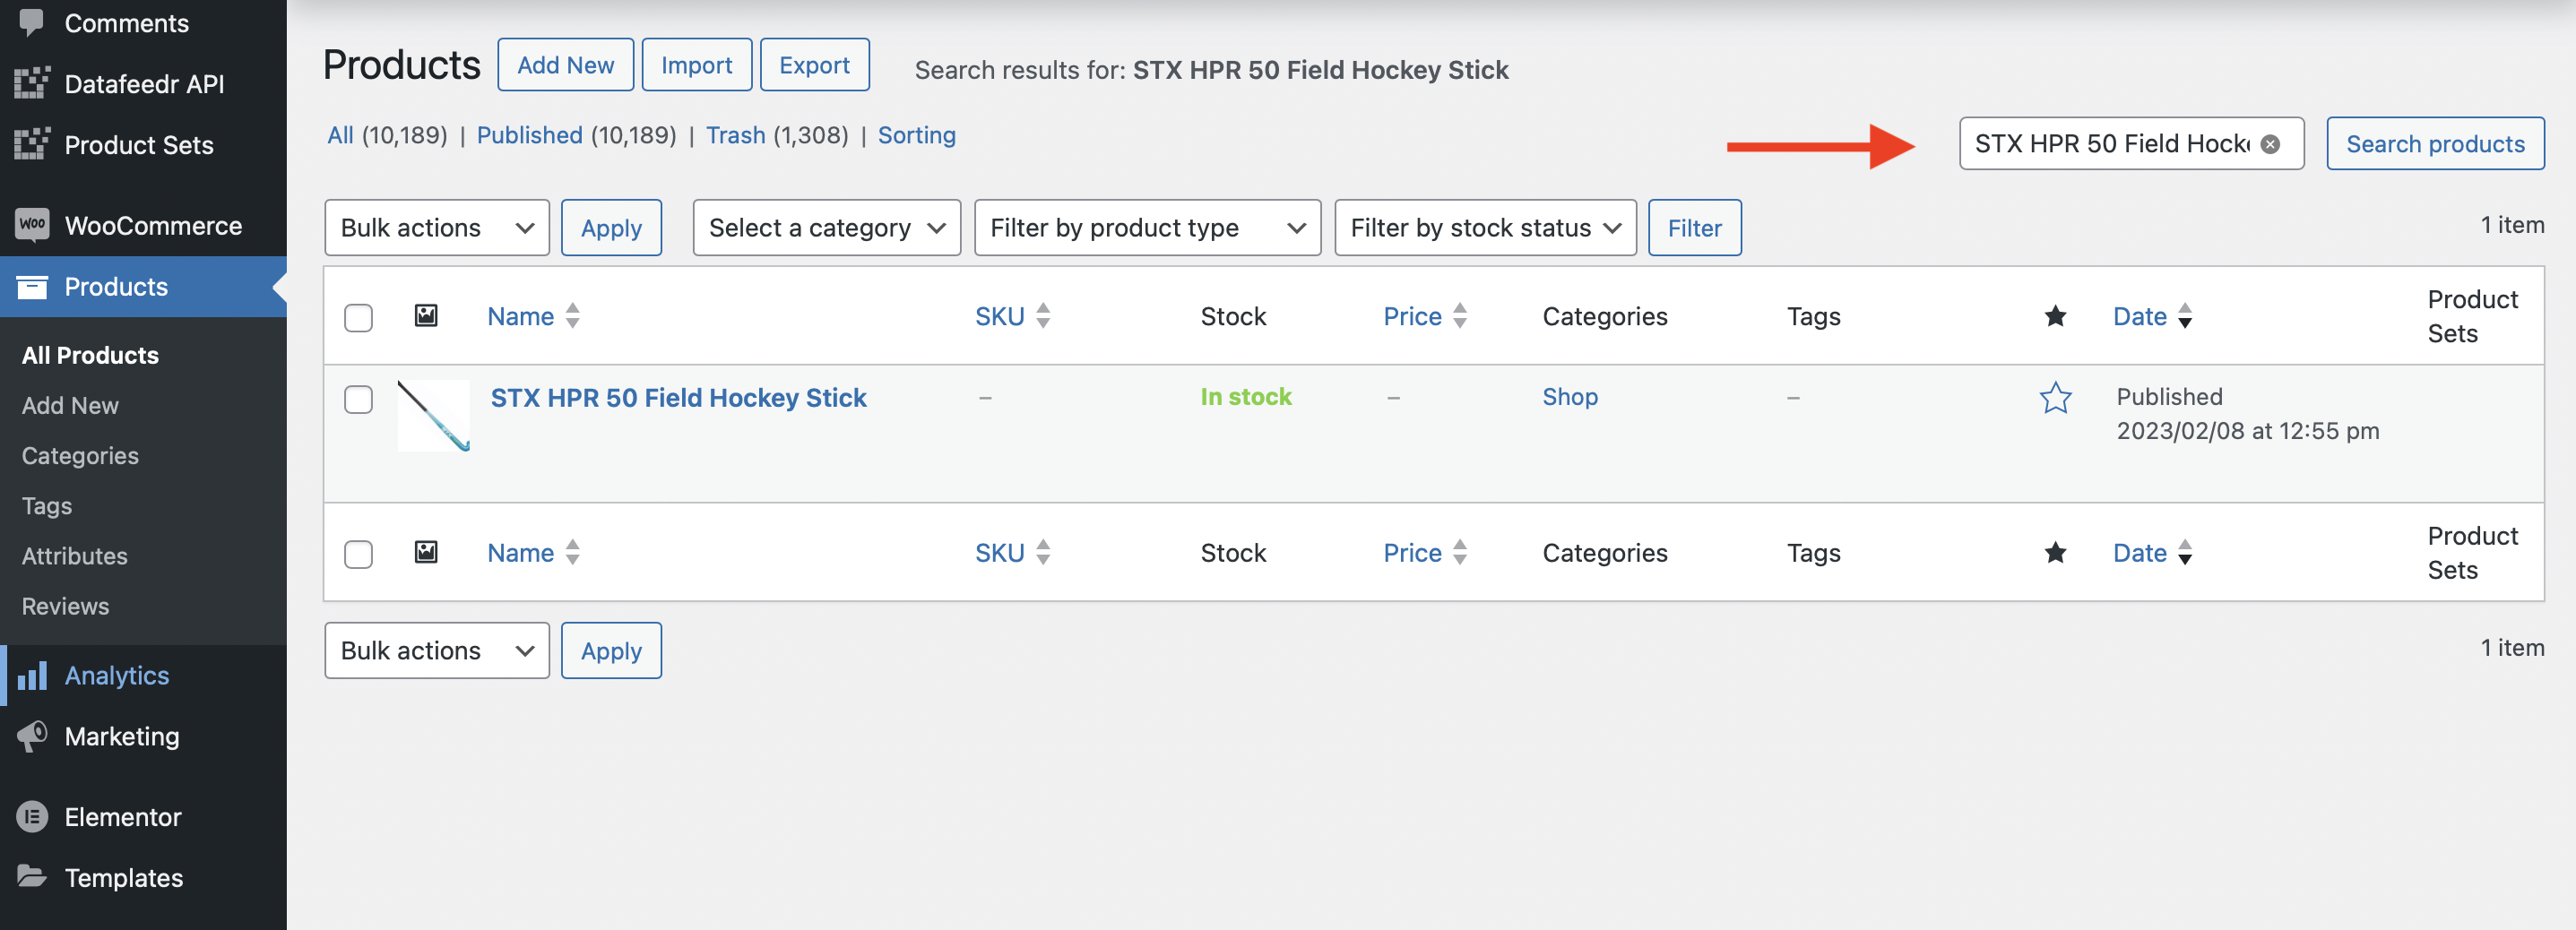The width and height of the screenshot is (2576, 930).
Task: Click the image column icon in table header
Action: point(426,316)
